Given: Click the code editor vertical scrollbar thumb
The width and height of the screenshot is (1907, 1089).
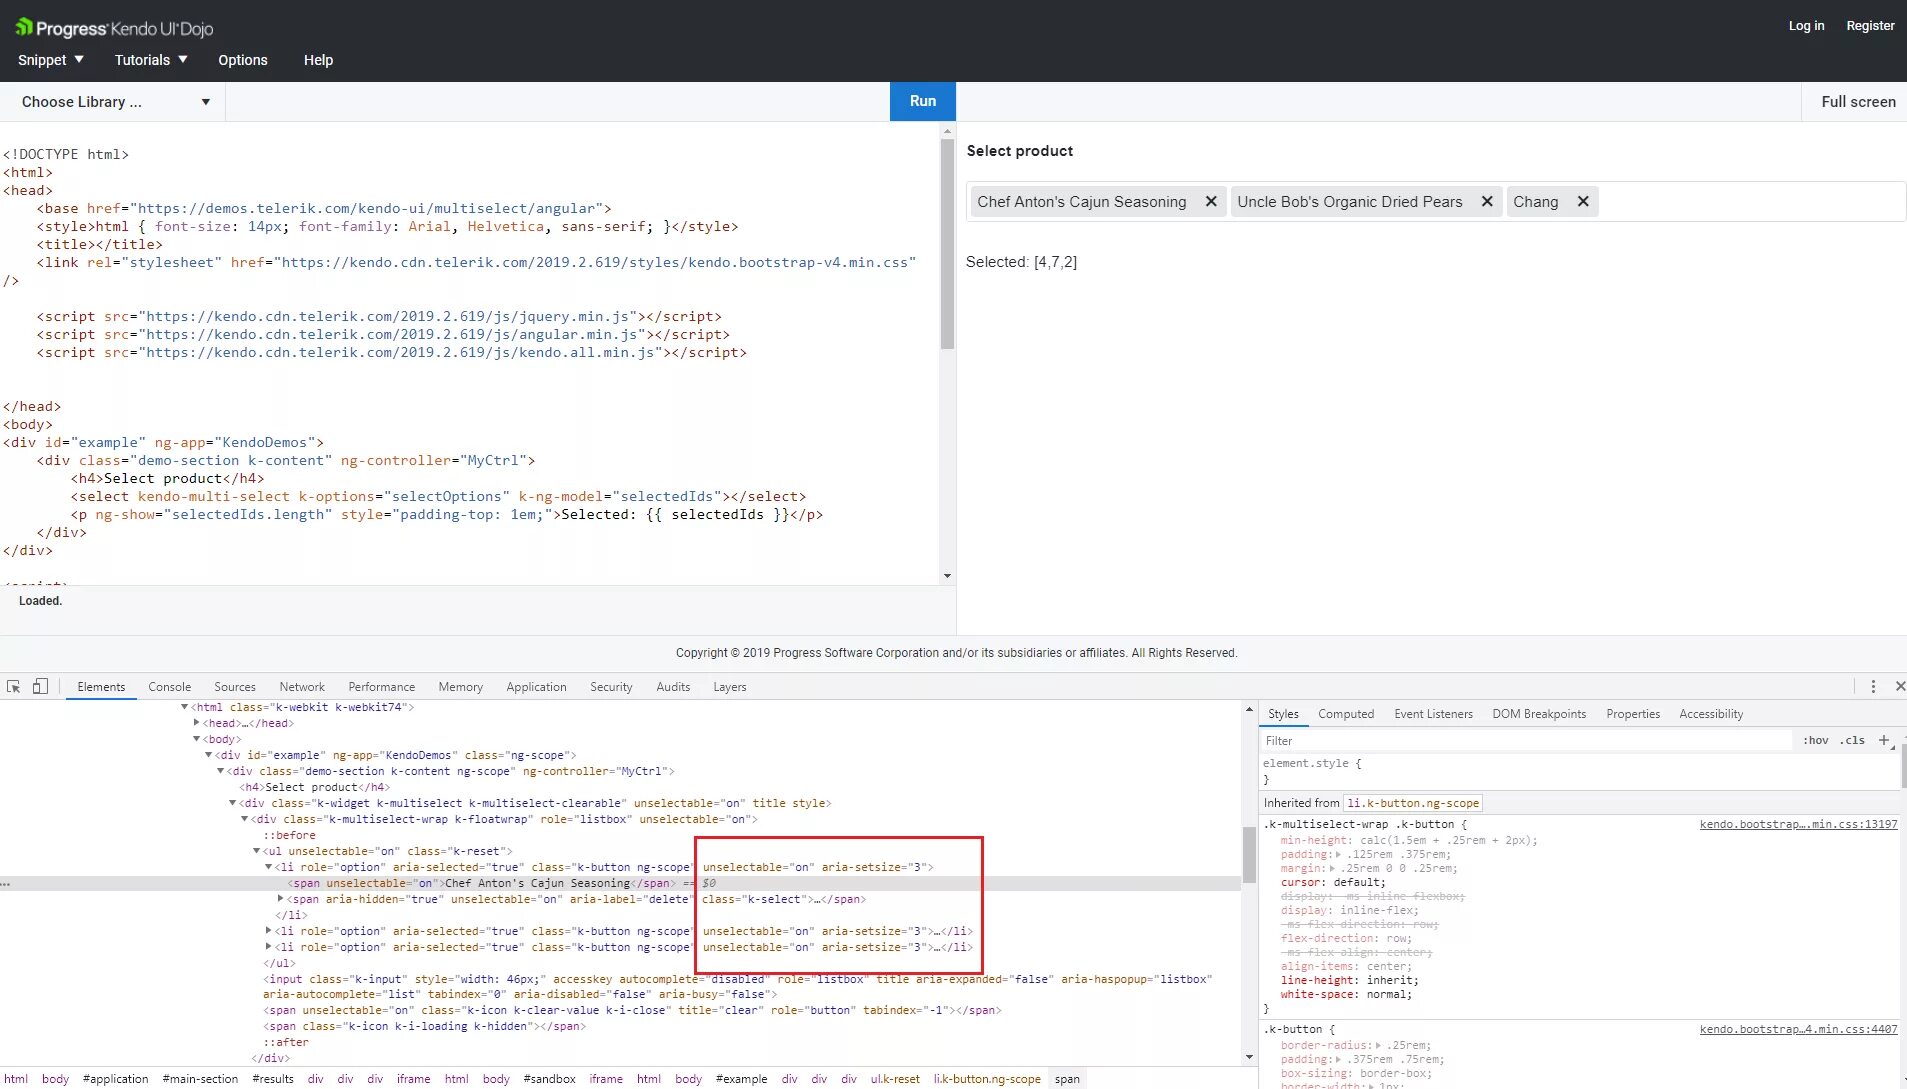Looking at the screenshot, I should 947,245.
